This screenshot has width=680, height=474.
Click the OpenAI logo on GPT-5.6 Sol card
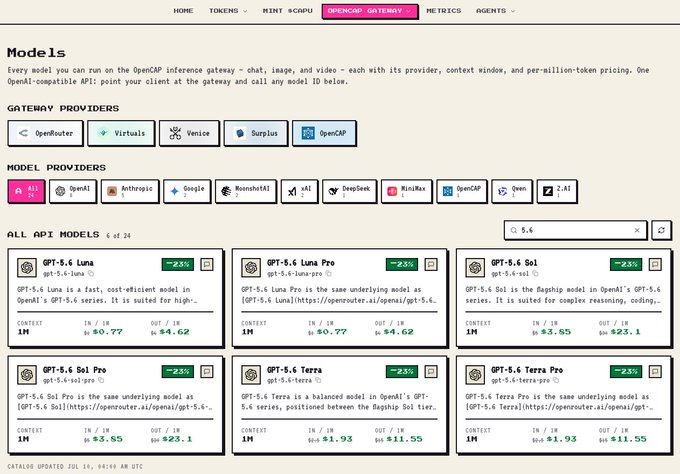point(475,268)
